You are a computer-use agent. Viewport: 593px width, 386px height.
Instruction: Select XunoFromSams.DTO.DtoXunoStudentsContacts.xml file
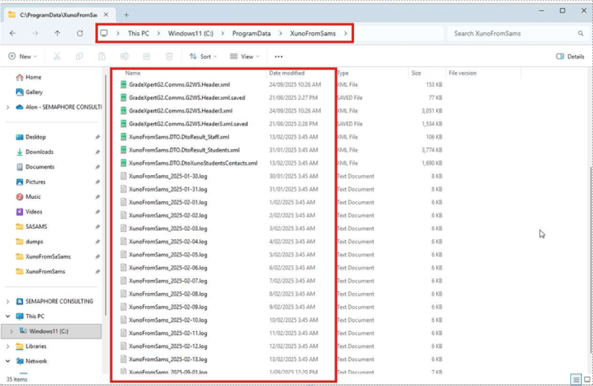(x=193, y=163)
